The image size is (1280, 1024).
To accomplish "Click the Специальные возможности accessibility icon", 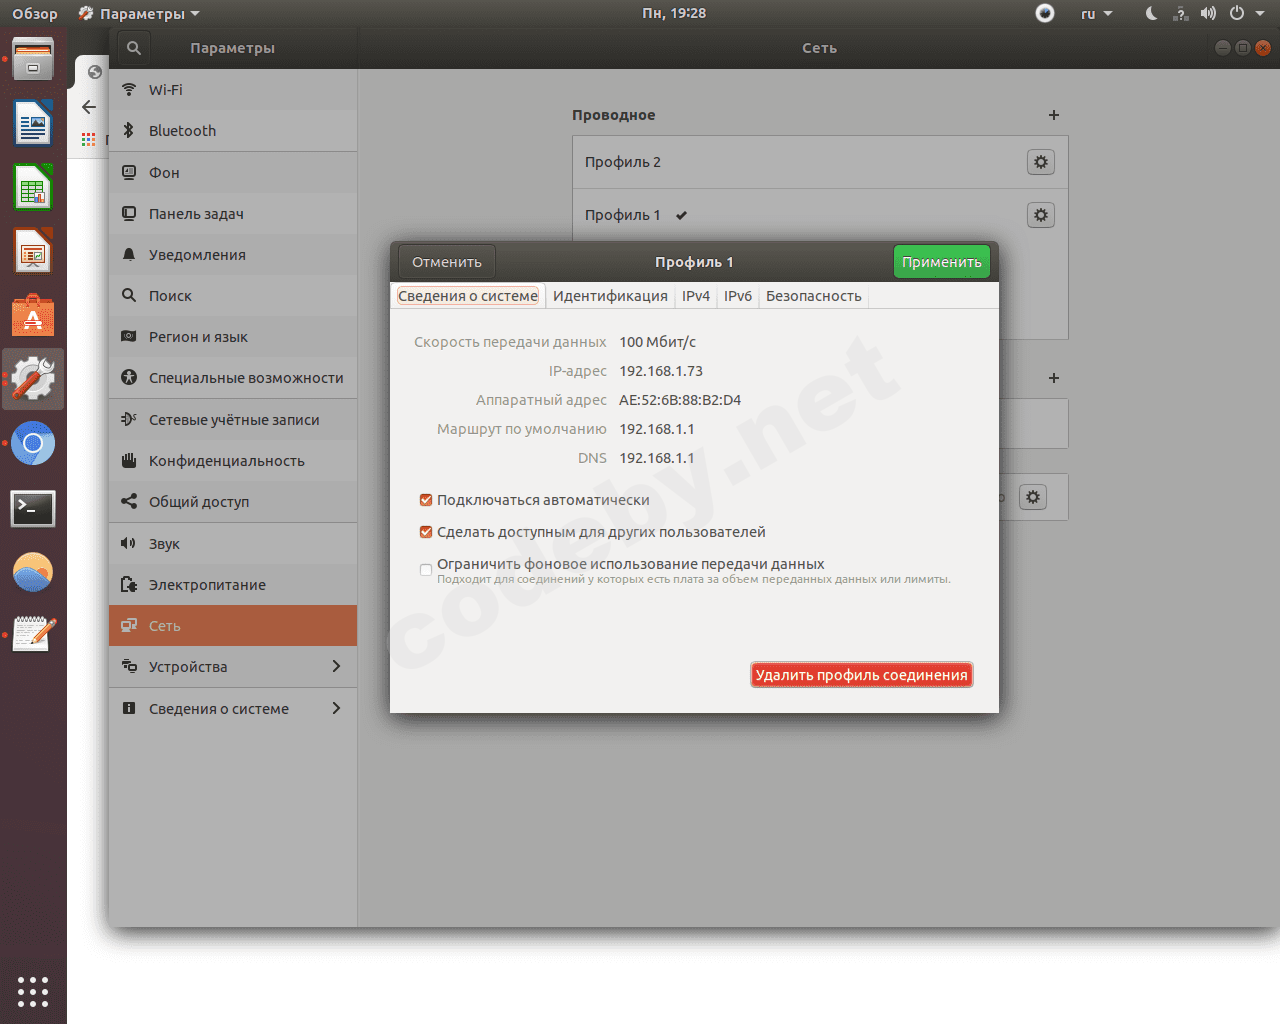I will coord(129,378).
